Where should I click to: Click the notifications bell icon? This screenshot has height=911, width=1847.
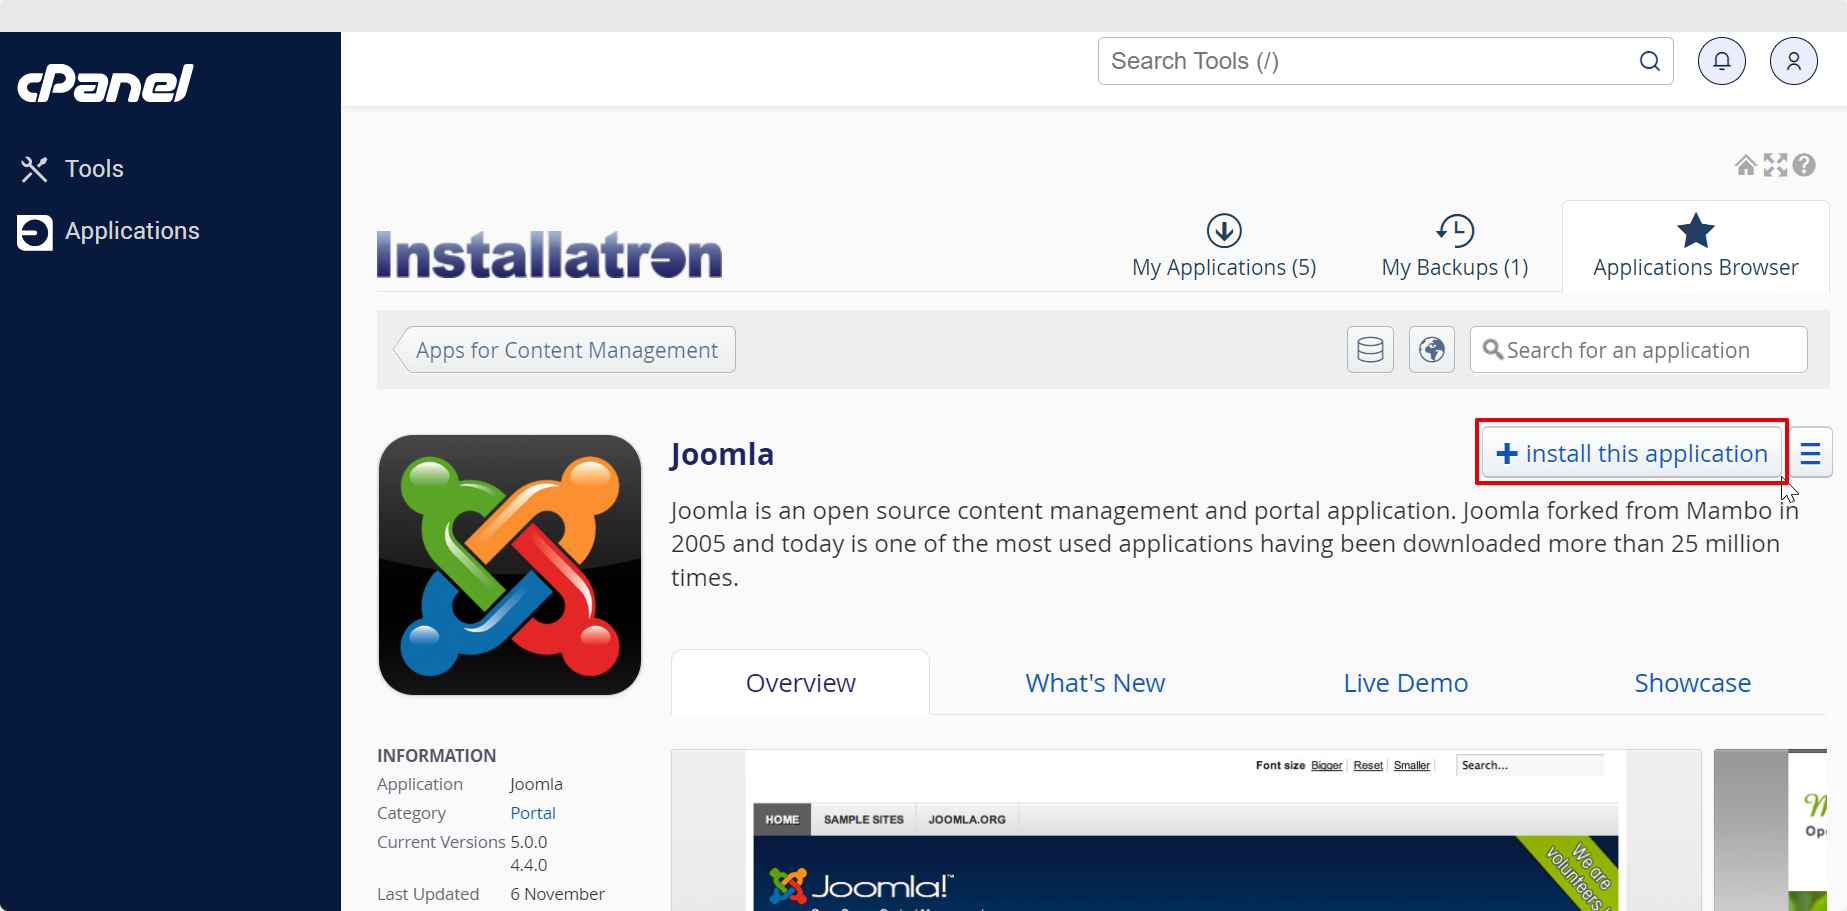1721,61
